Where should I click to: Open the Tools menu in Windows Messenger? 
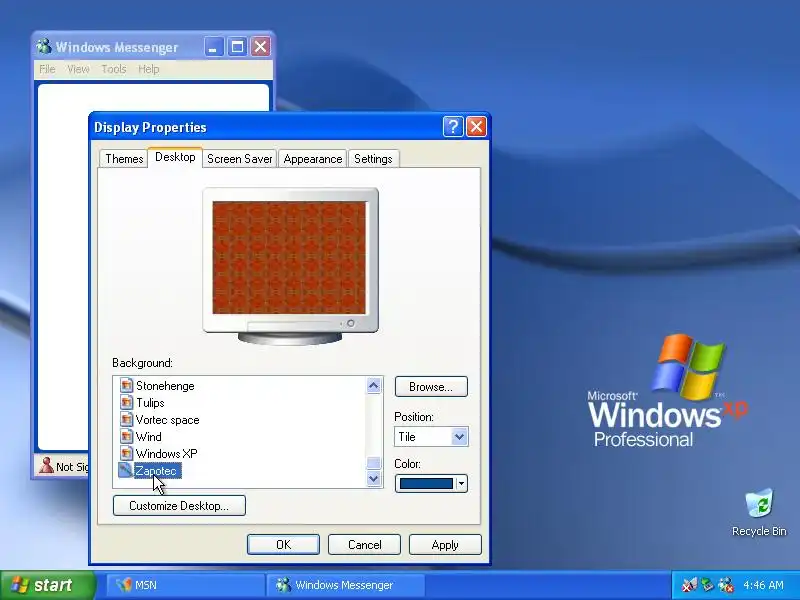114,69
